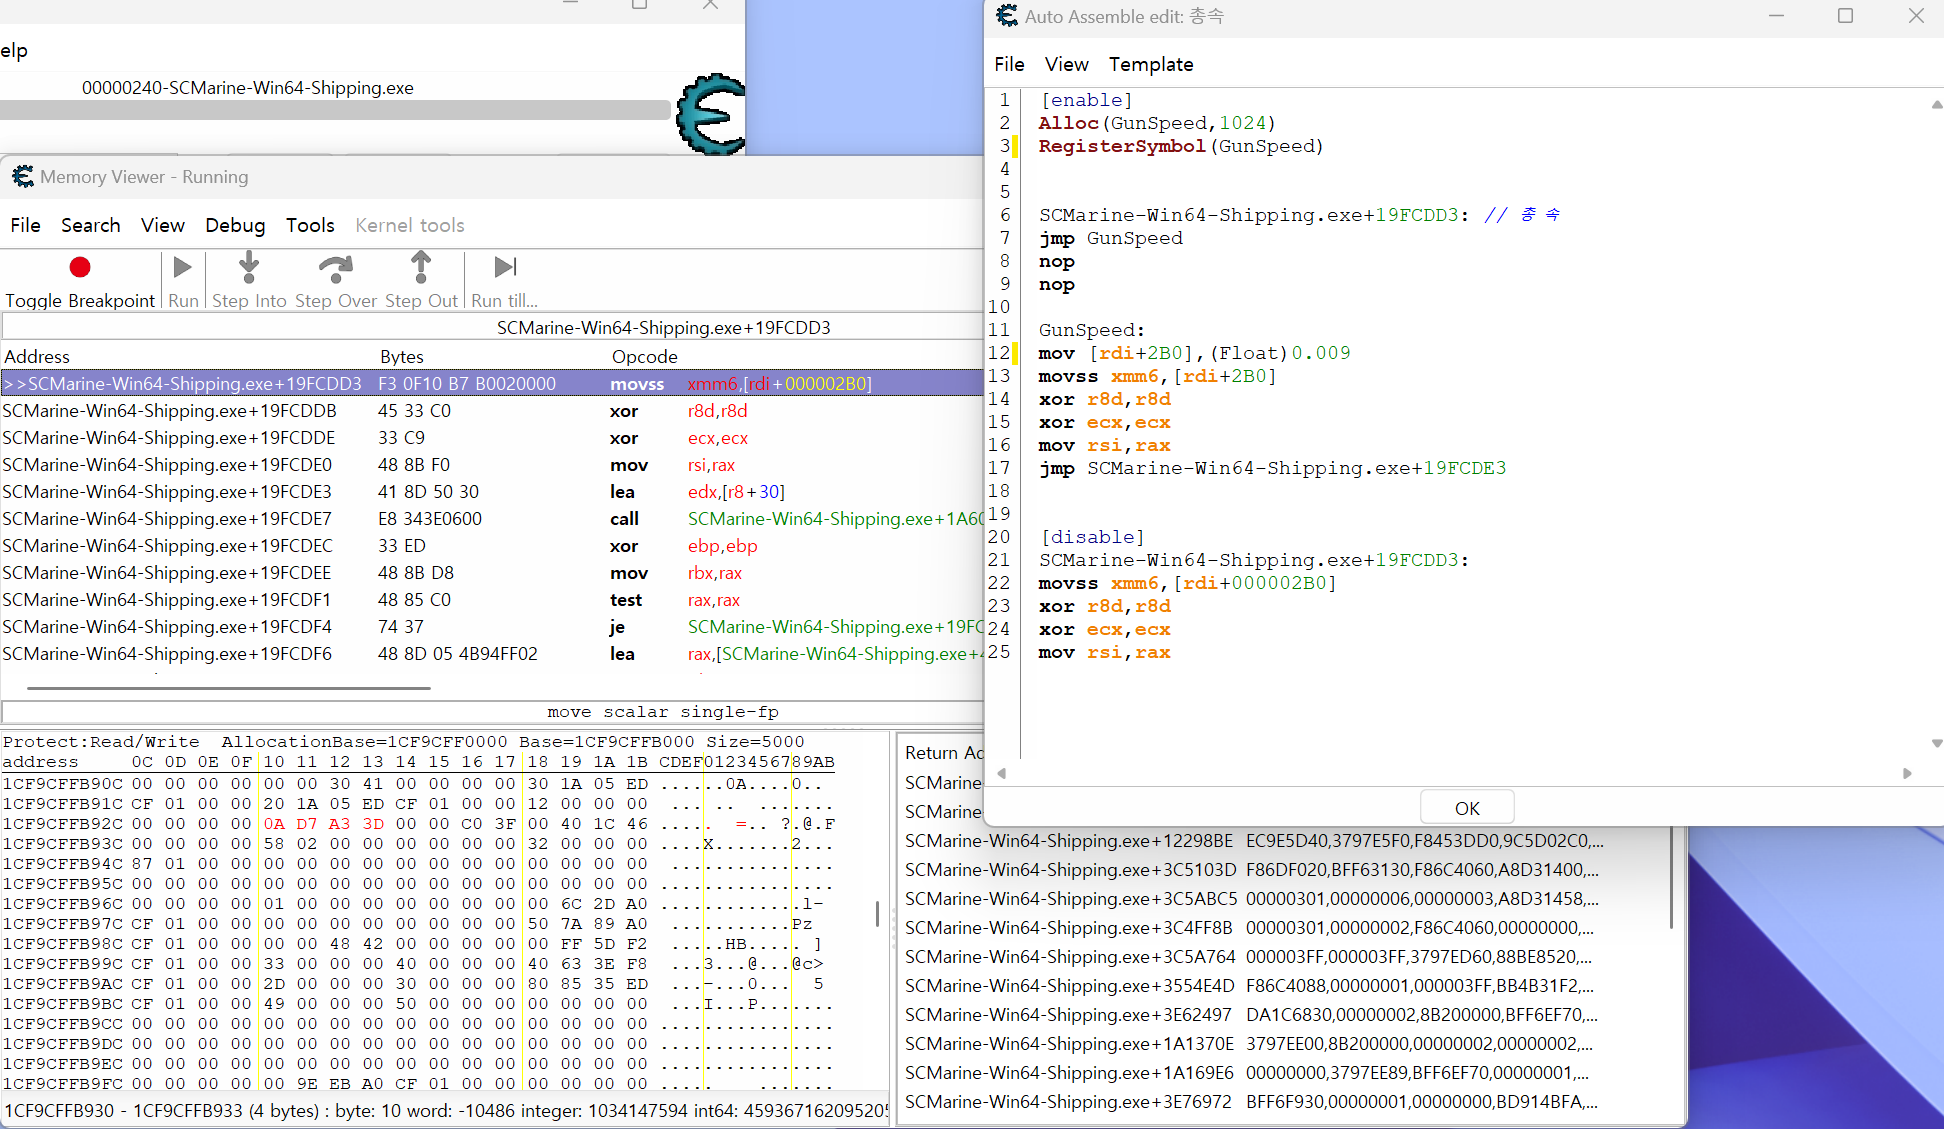Select the 19FCDF6 lea rax row
This screenshot has width=1944, height=1129.
[492, 654]
